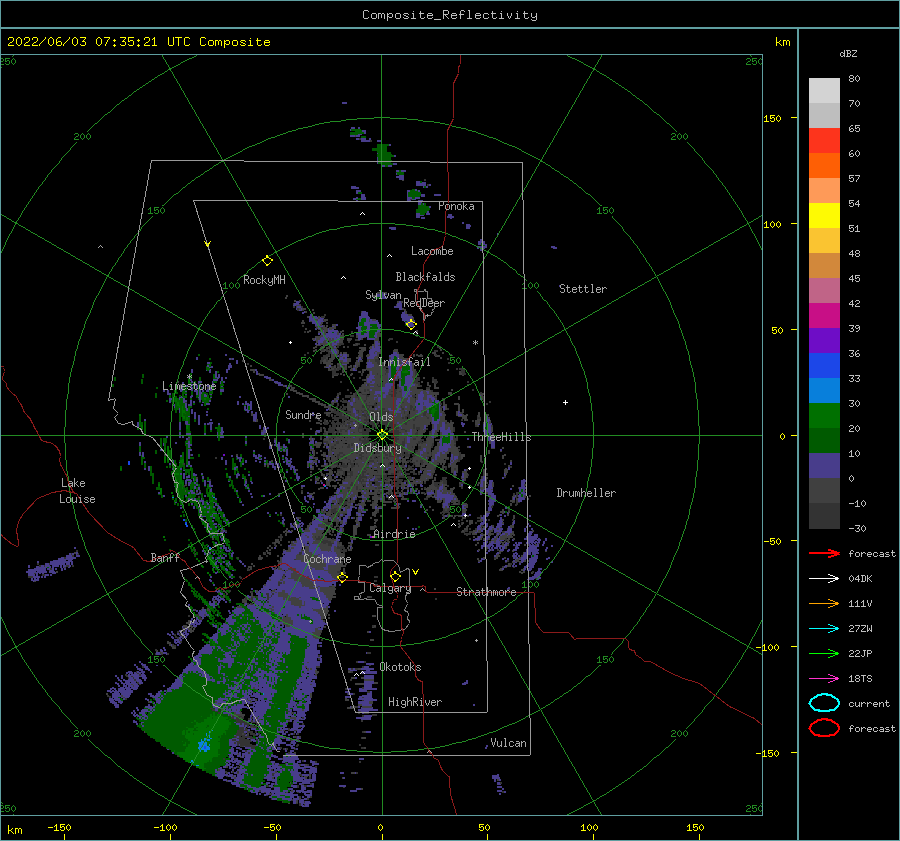Click the Airdrie city label
Image resolution: width=900 pixels, height=841 pixels.
(x=394, y=534)
